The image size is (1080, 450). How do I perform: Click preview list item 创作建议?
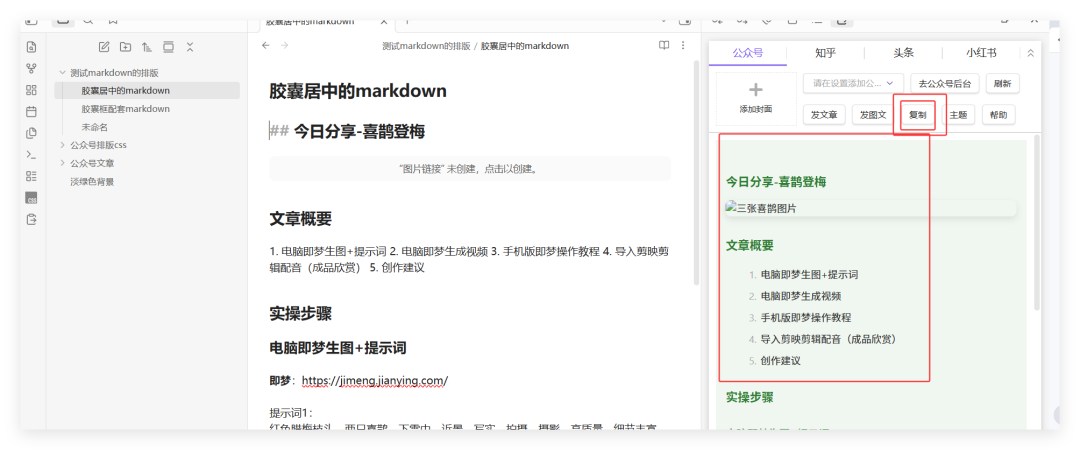click(780, 360)
